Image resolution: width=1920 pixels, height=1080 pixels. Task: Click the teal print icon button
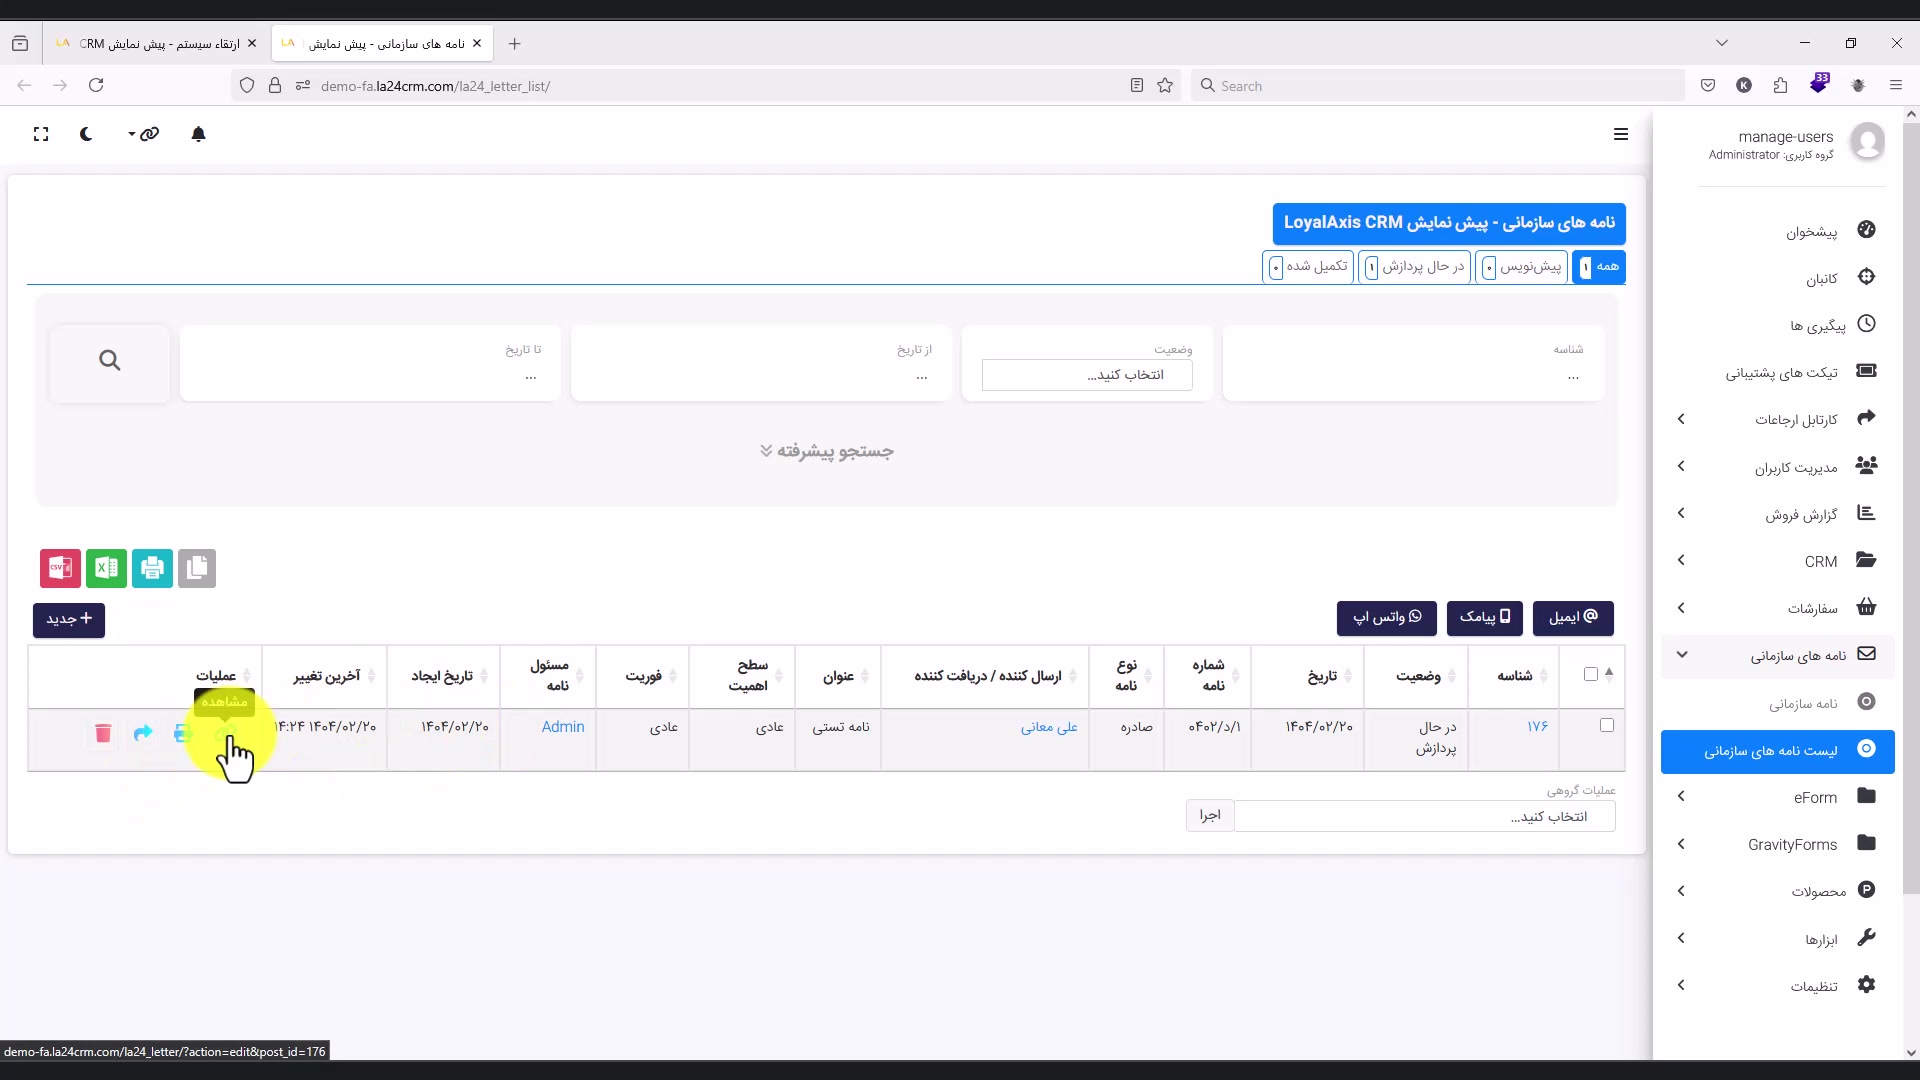pos(152,569)
